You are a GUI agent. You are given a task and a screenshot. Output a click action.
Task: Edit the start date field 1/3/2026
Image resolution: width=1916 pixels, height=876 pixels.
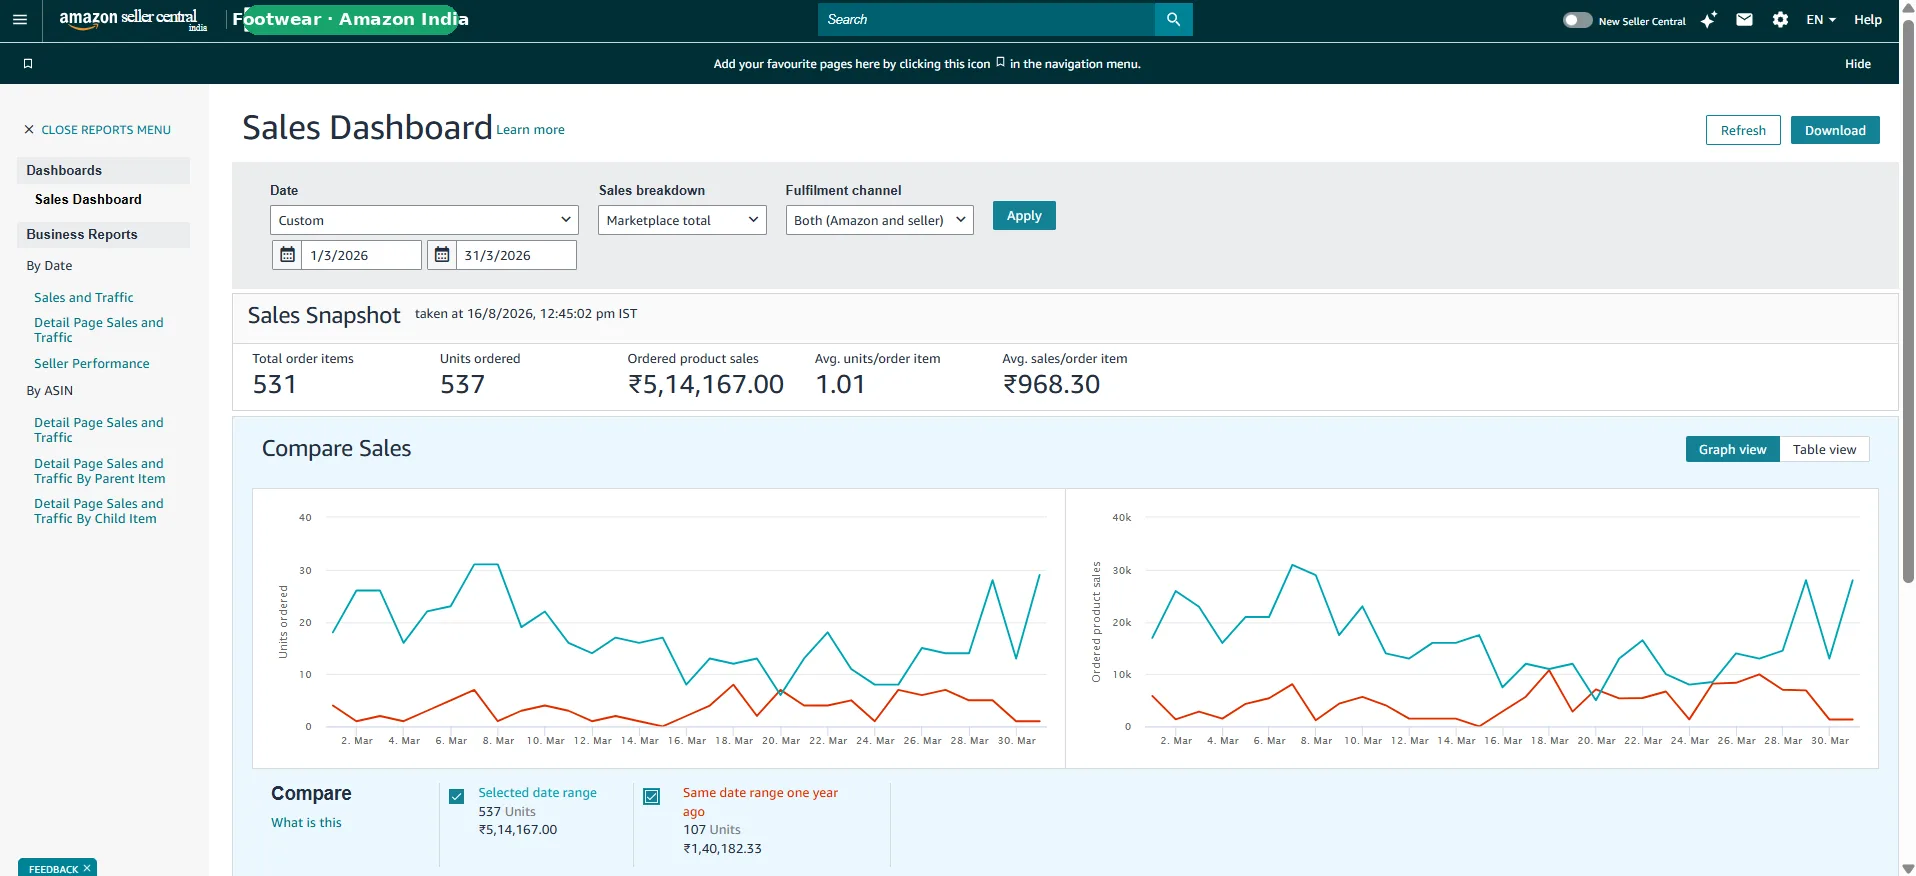(x=361, y=255)
